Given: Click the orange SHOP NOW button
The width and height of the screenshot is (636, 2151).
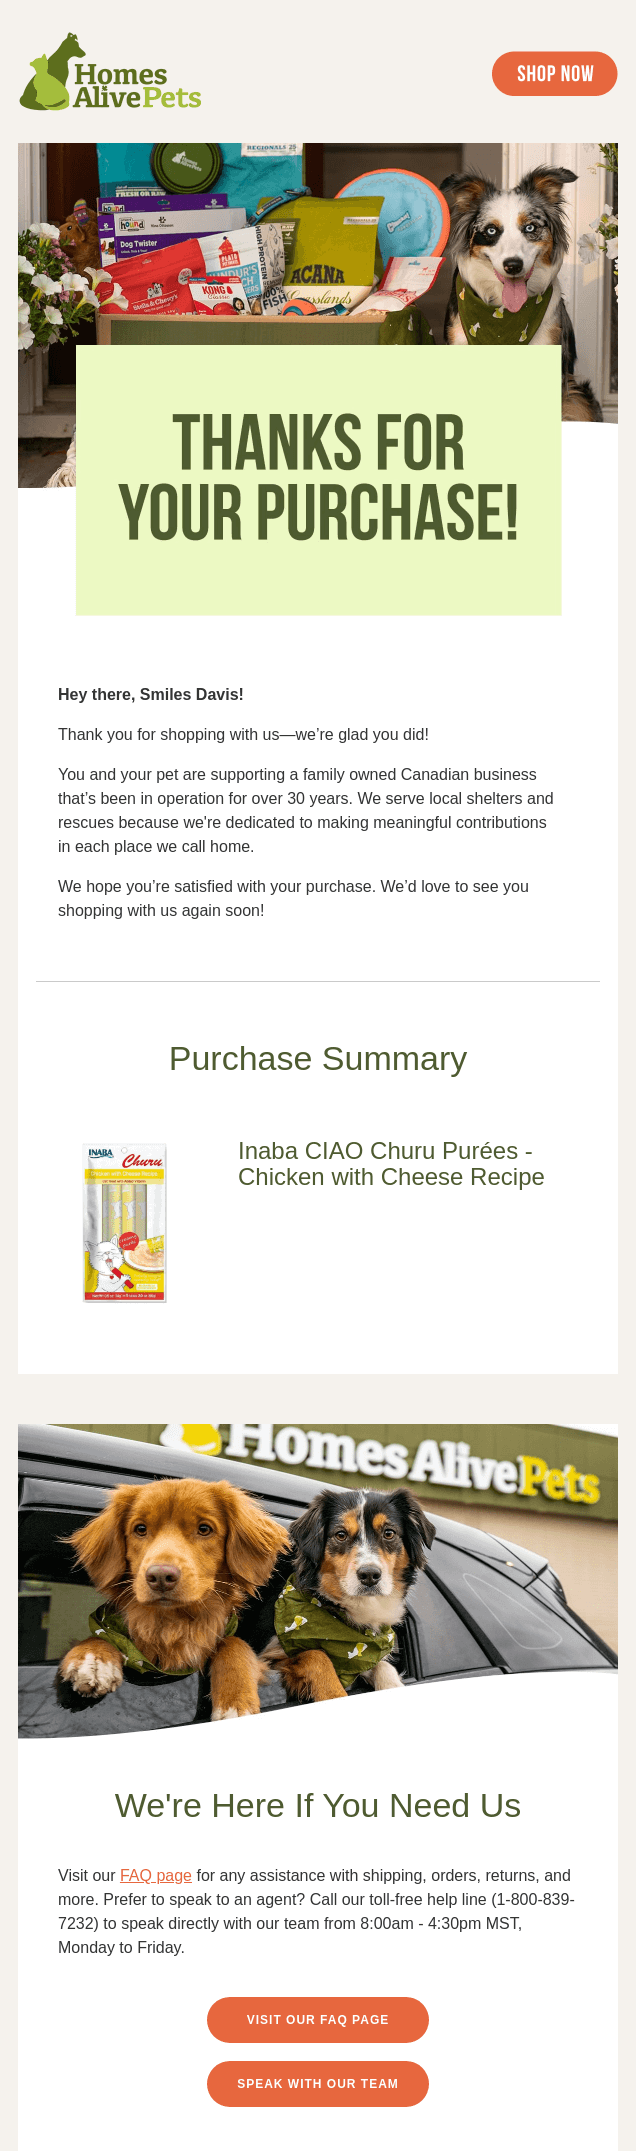Looking at the screenshot, I should [554, 74].
